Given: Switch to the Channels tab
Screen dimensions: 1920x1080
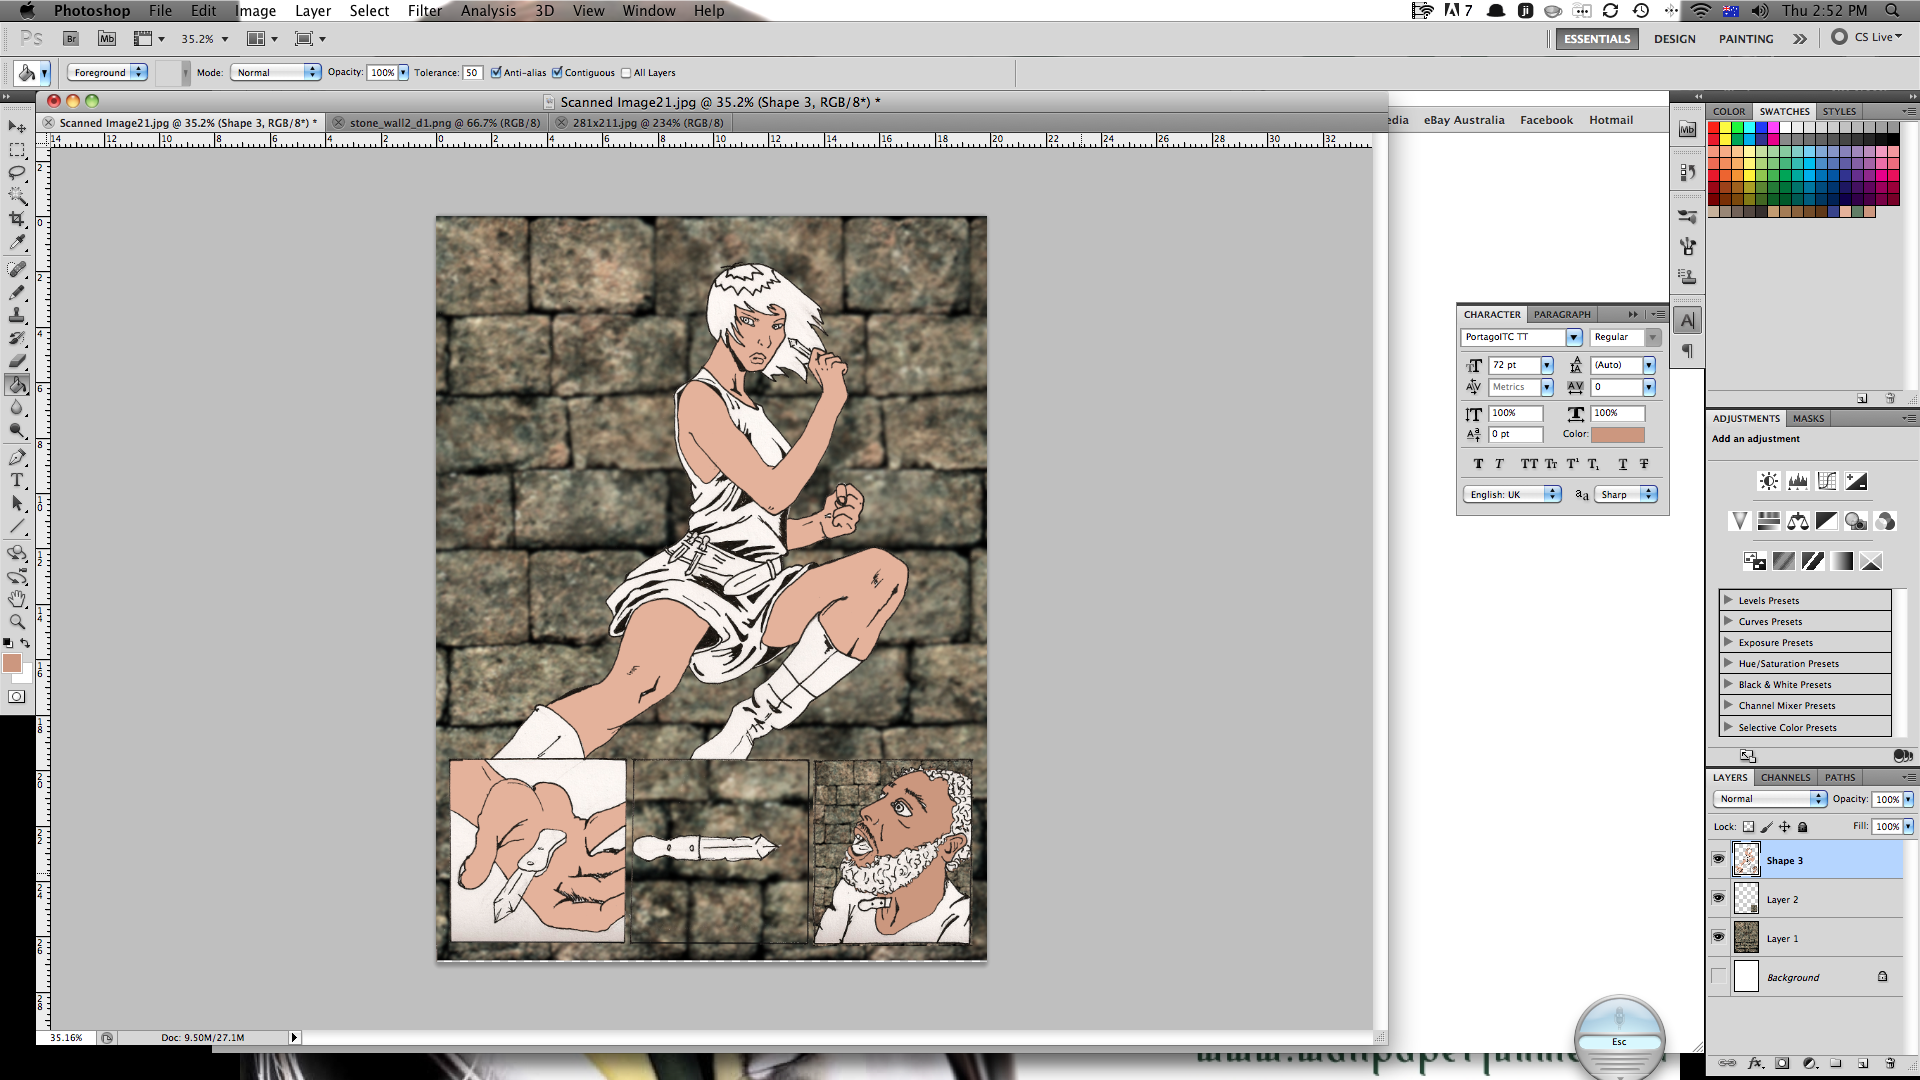Looking at the screenshot, I should coord(1785,777).
